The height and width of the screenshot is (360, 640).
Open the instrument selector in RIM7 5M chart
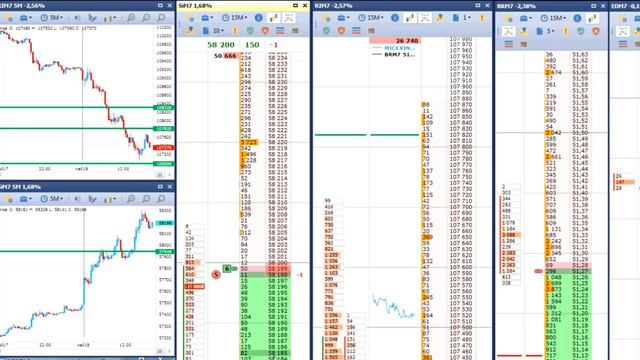(9, 18)
